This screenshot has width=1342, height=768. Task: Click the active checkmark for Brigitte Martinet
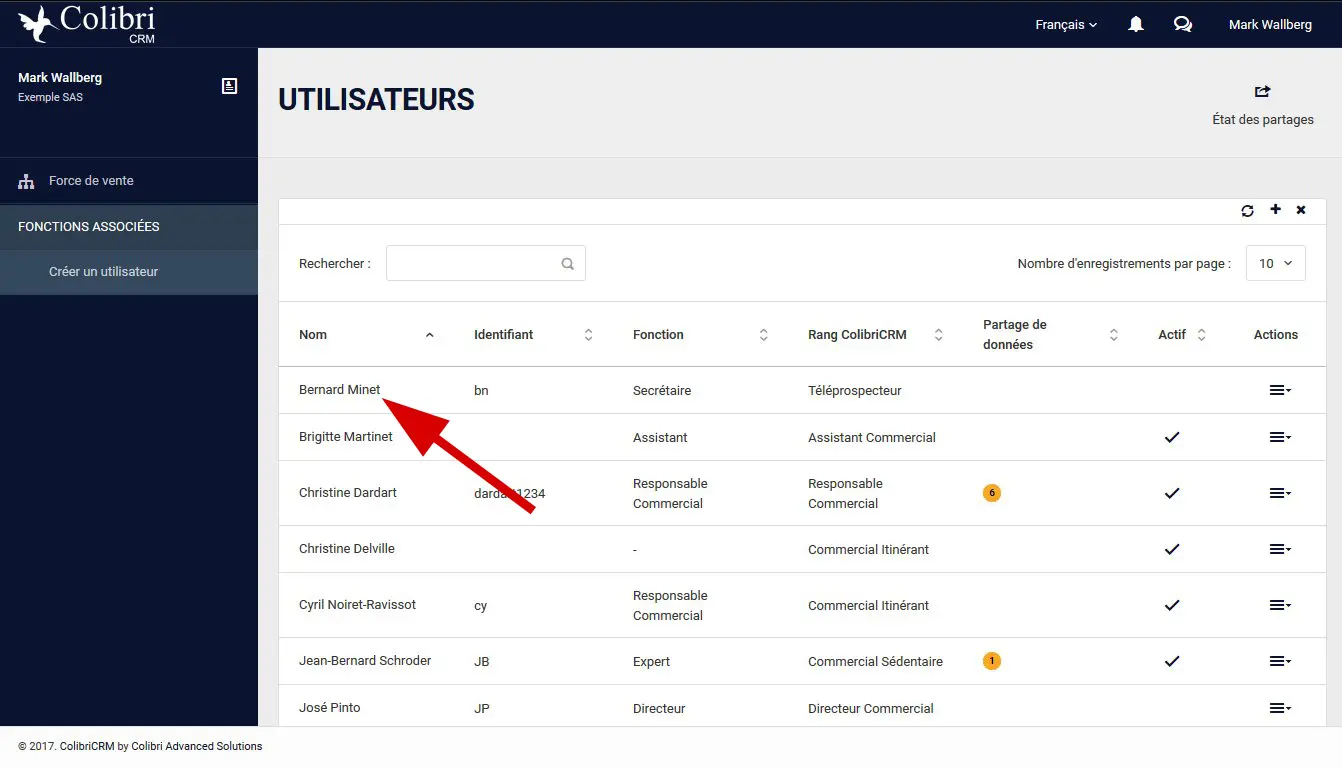point(1172,437)
